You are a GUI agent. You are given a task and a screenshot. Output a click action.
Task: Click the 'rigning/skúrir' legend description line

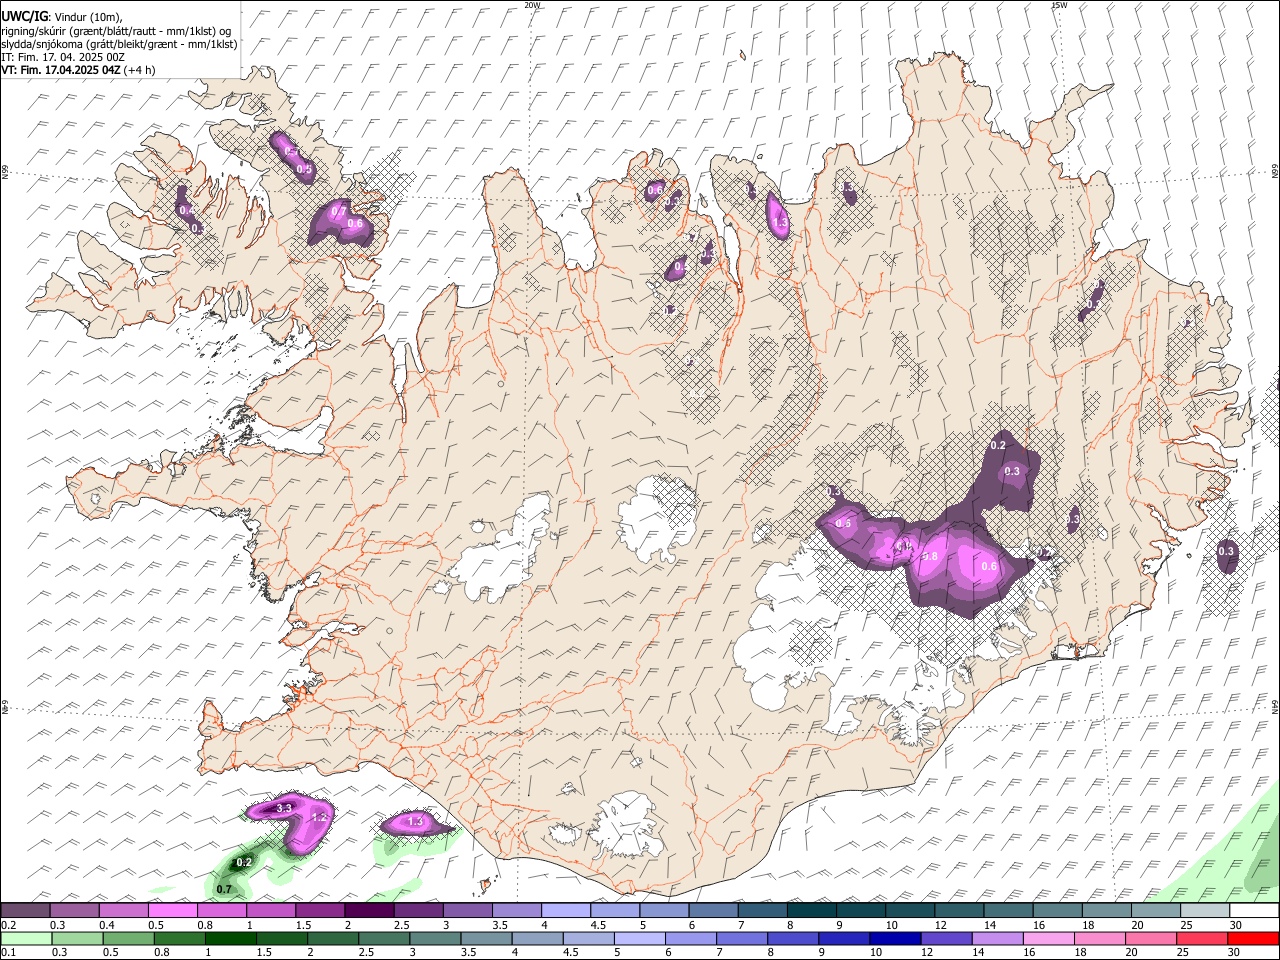[x=117, y=30]
